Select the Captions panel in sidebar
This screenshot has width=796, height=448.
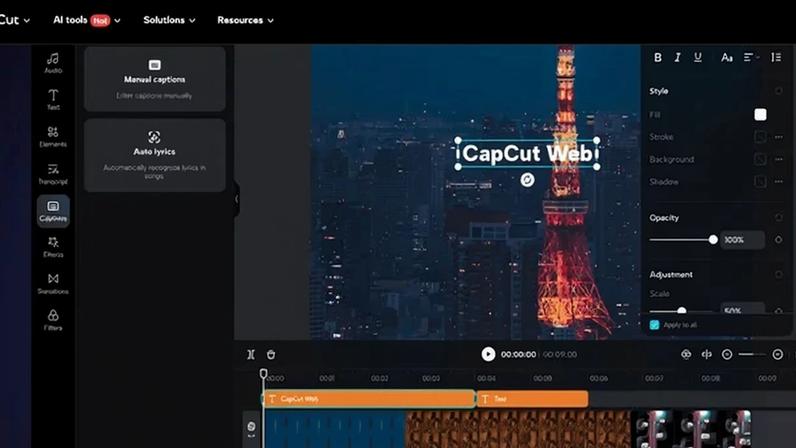(x=53, y=211)
